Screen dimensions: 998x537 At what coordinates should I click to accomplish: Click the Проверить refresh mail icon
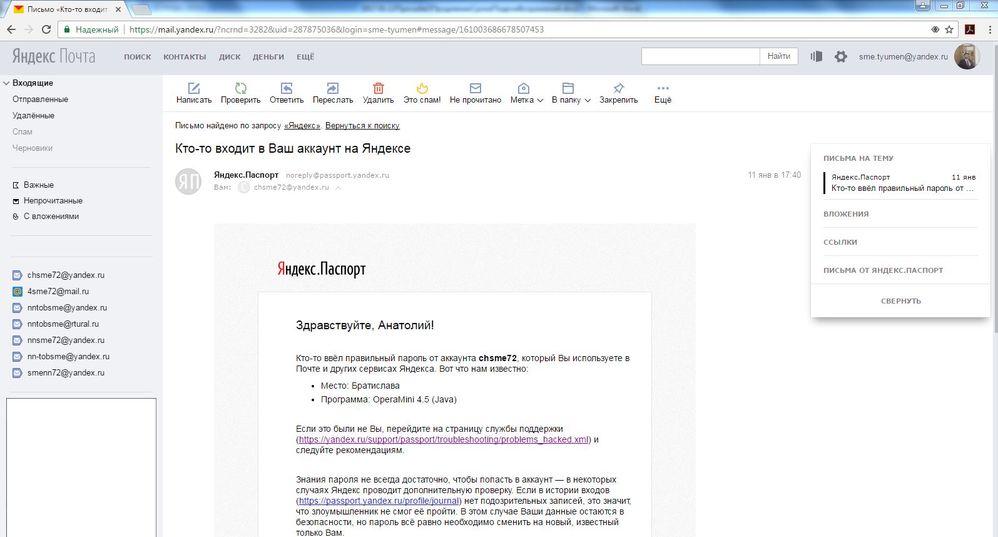tap(241, 88)
